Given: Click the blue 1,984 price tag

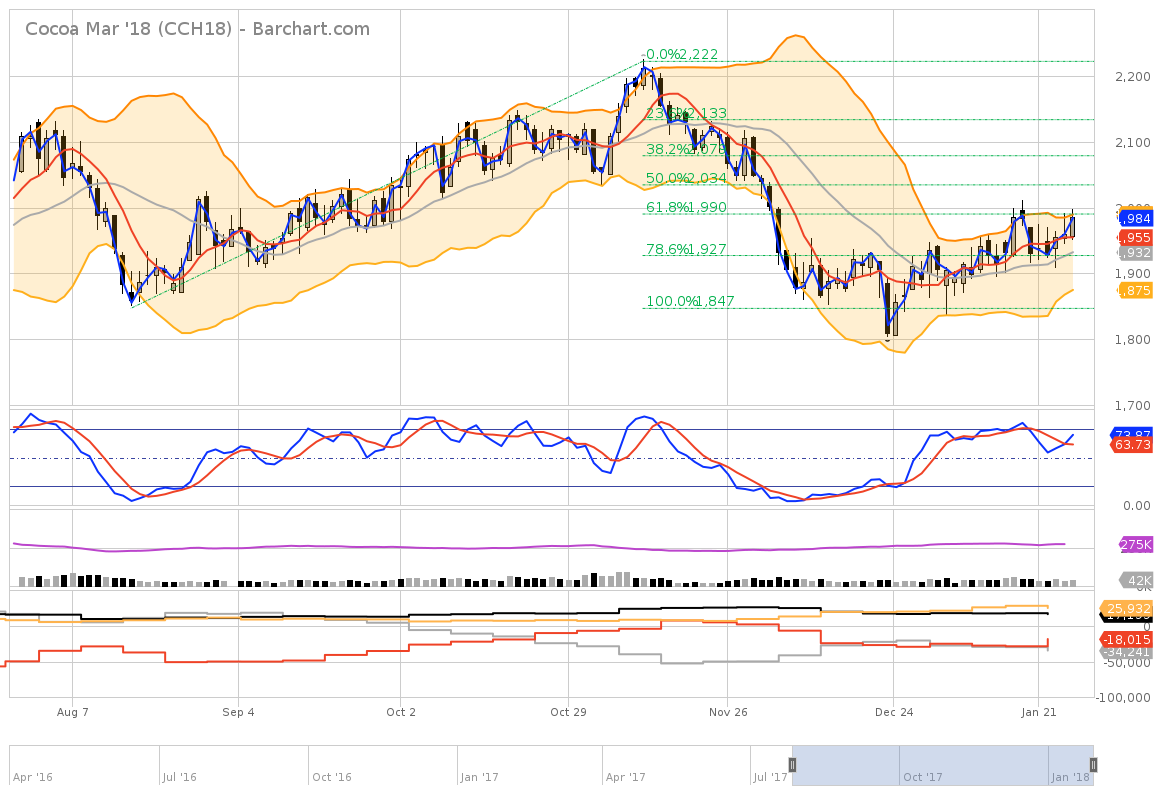Looking at the screenshot, I should pos(1135,218).
